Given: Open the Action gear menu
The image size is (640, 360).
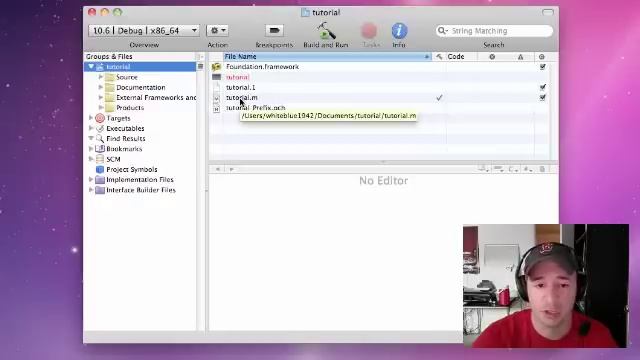Looking at the screenshot, I should 218,31.
